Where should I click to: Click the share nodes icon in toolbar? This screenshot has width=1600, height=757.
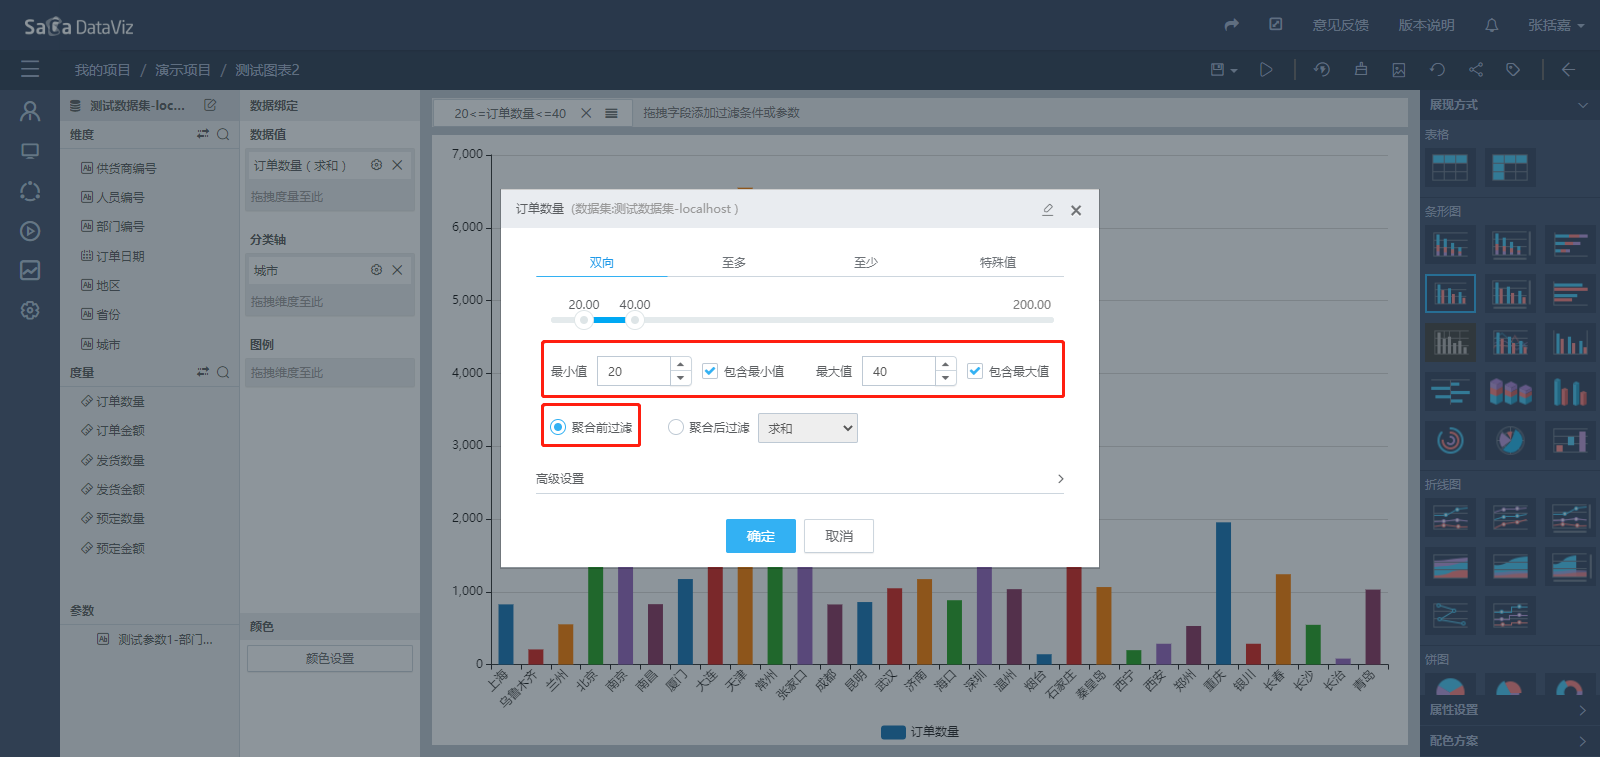1476,69
